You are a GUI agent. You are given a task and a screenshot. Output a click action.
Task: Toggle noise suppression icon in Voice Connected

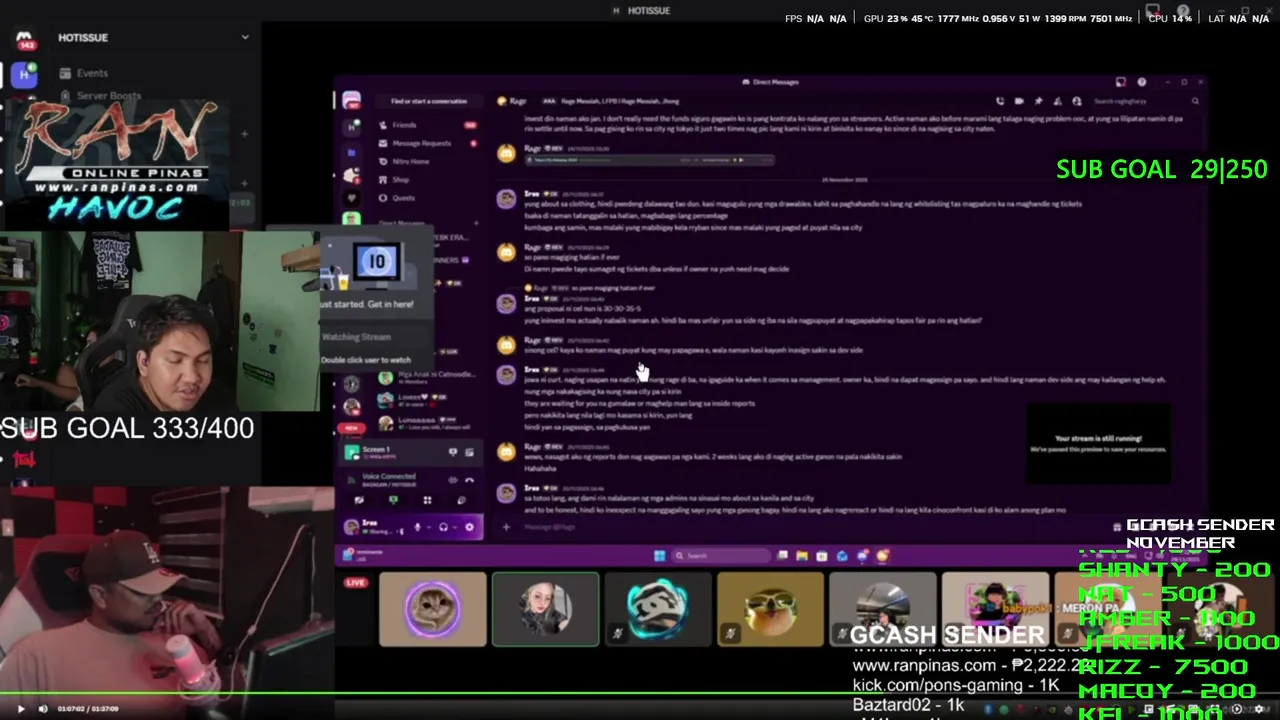[x=452, y=480]
